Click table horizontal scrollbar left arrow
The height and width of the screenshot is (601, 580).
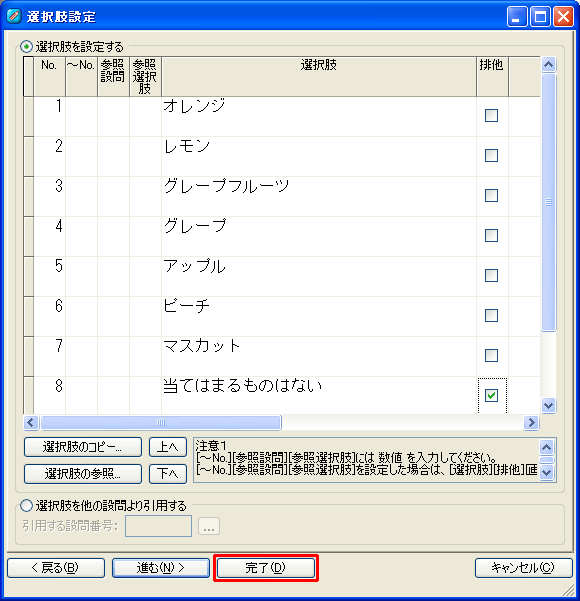[x=31, y=422]
